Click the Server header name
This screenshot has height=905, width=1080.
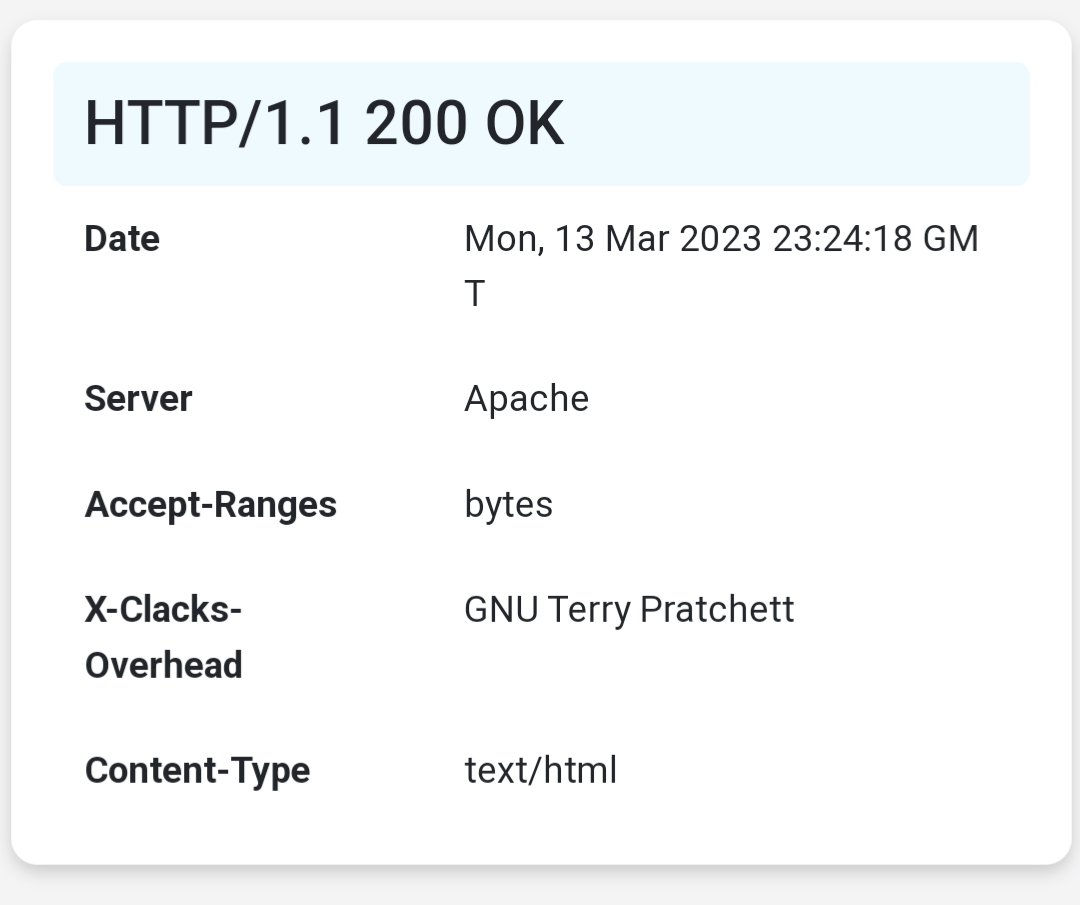(138, 399)
